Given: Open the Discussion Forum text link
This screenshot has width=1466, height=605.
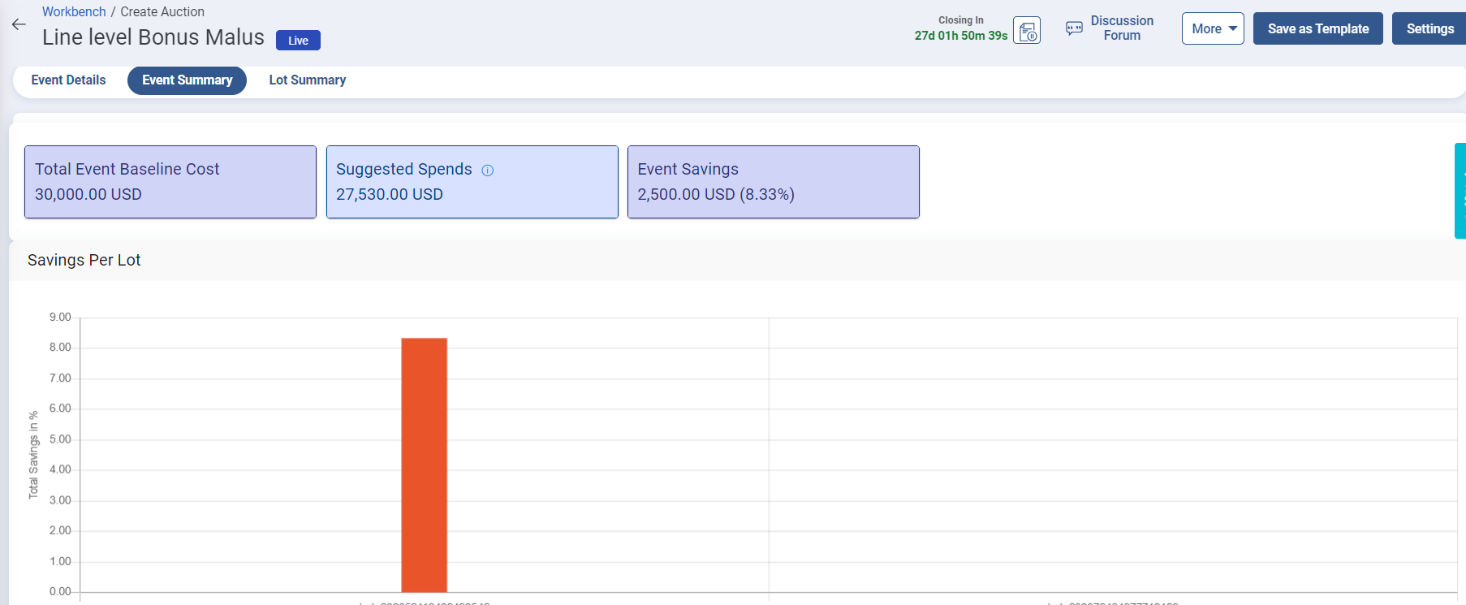Looking at the screenshot, I should (x=1121, y=28).
